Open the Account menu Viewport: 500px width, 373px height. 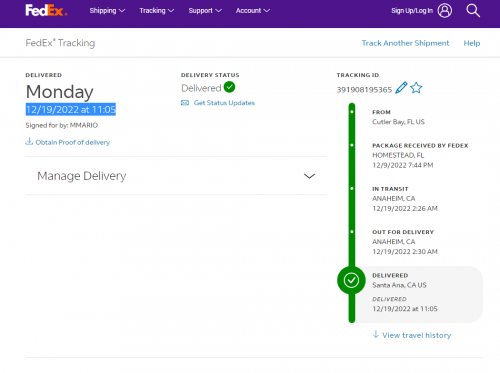pyautogui.click(x=253, y=11)
